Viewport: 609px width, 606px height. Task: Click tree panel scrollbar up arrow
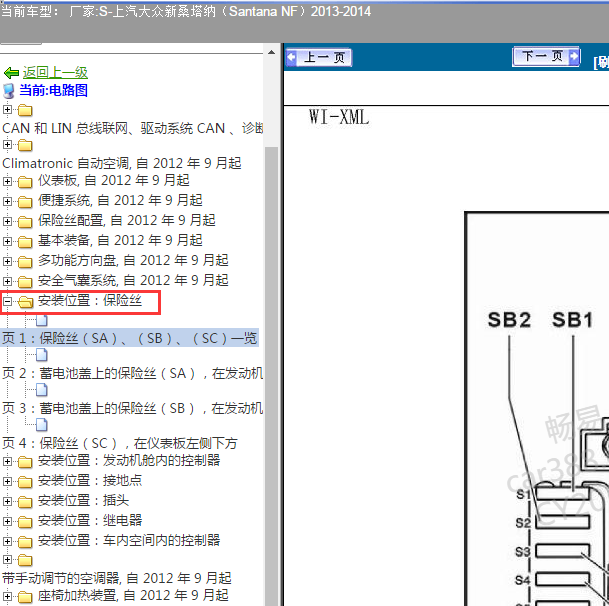(271, 52)
